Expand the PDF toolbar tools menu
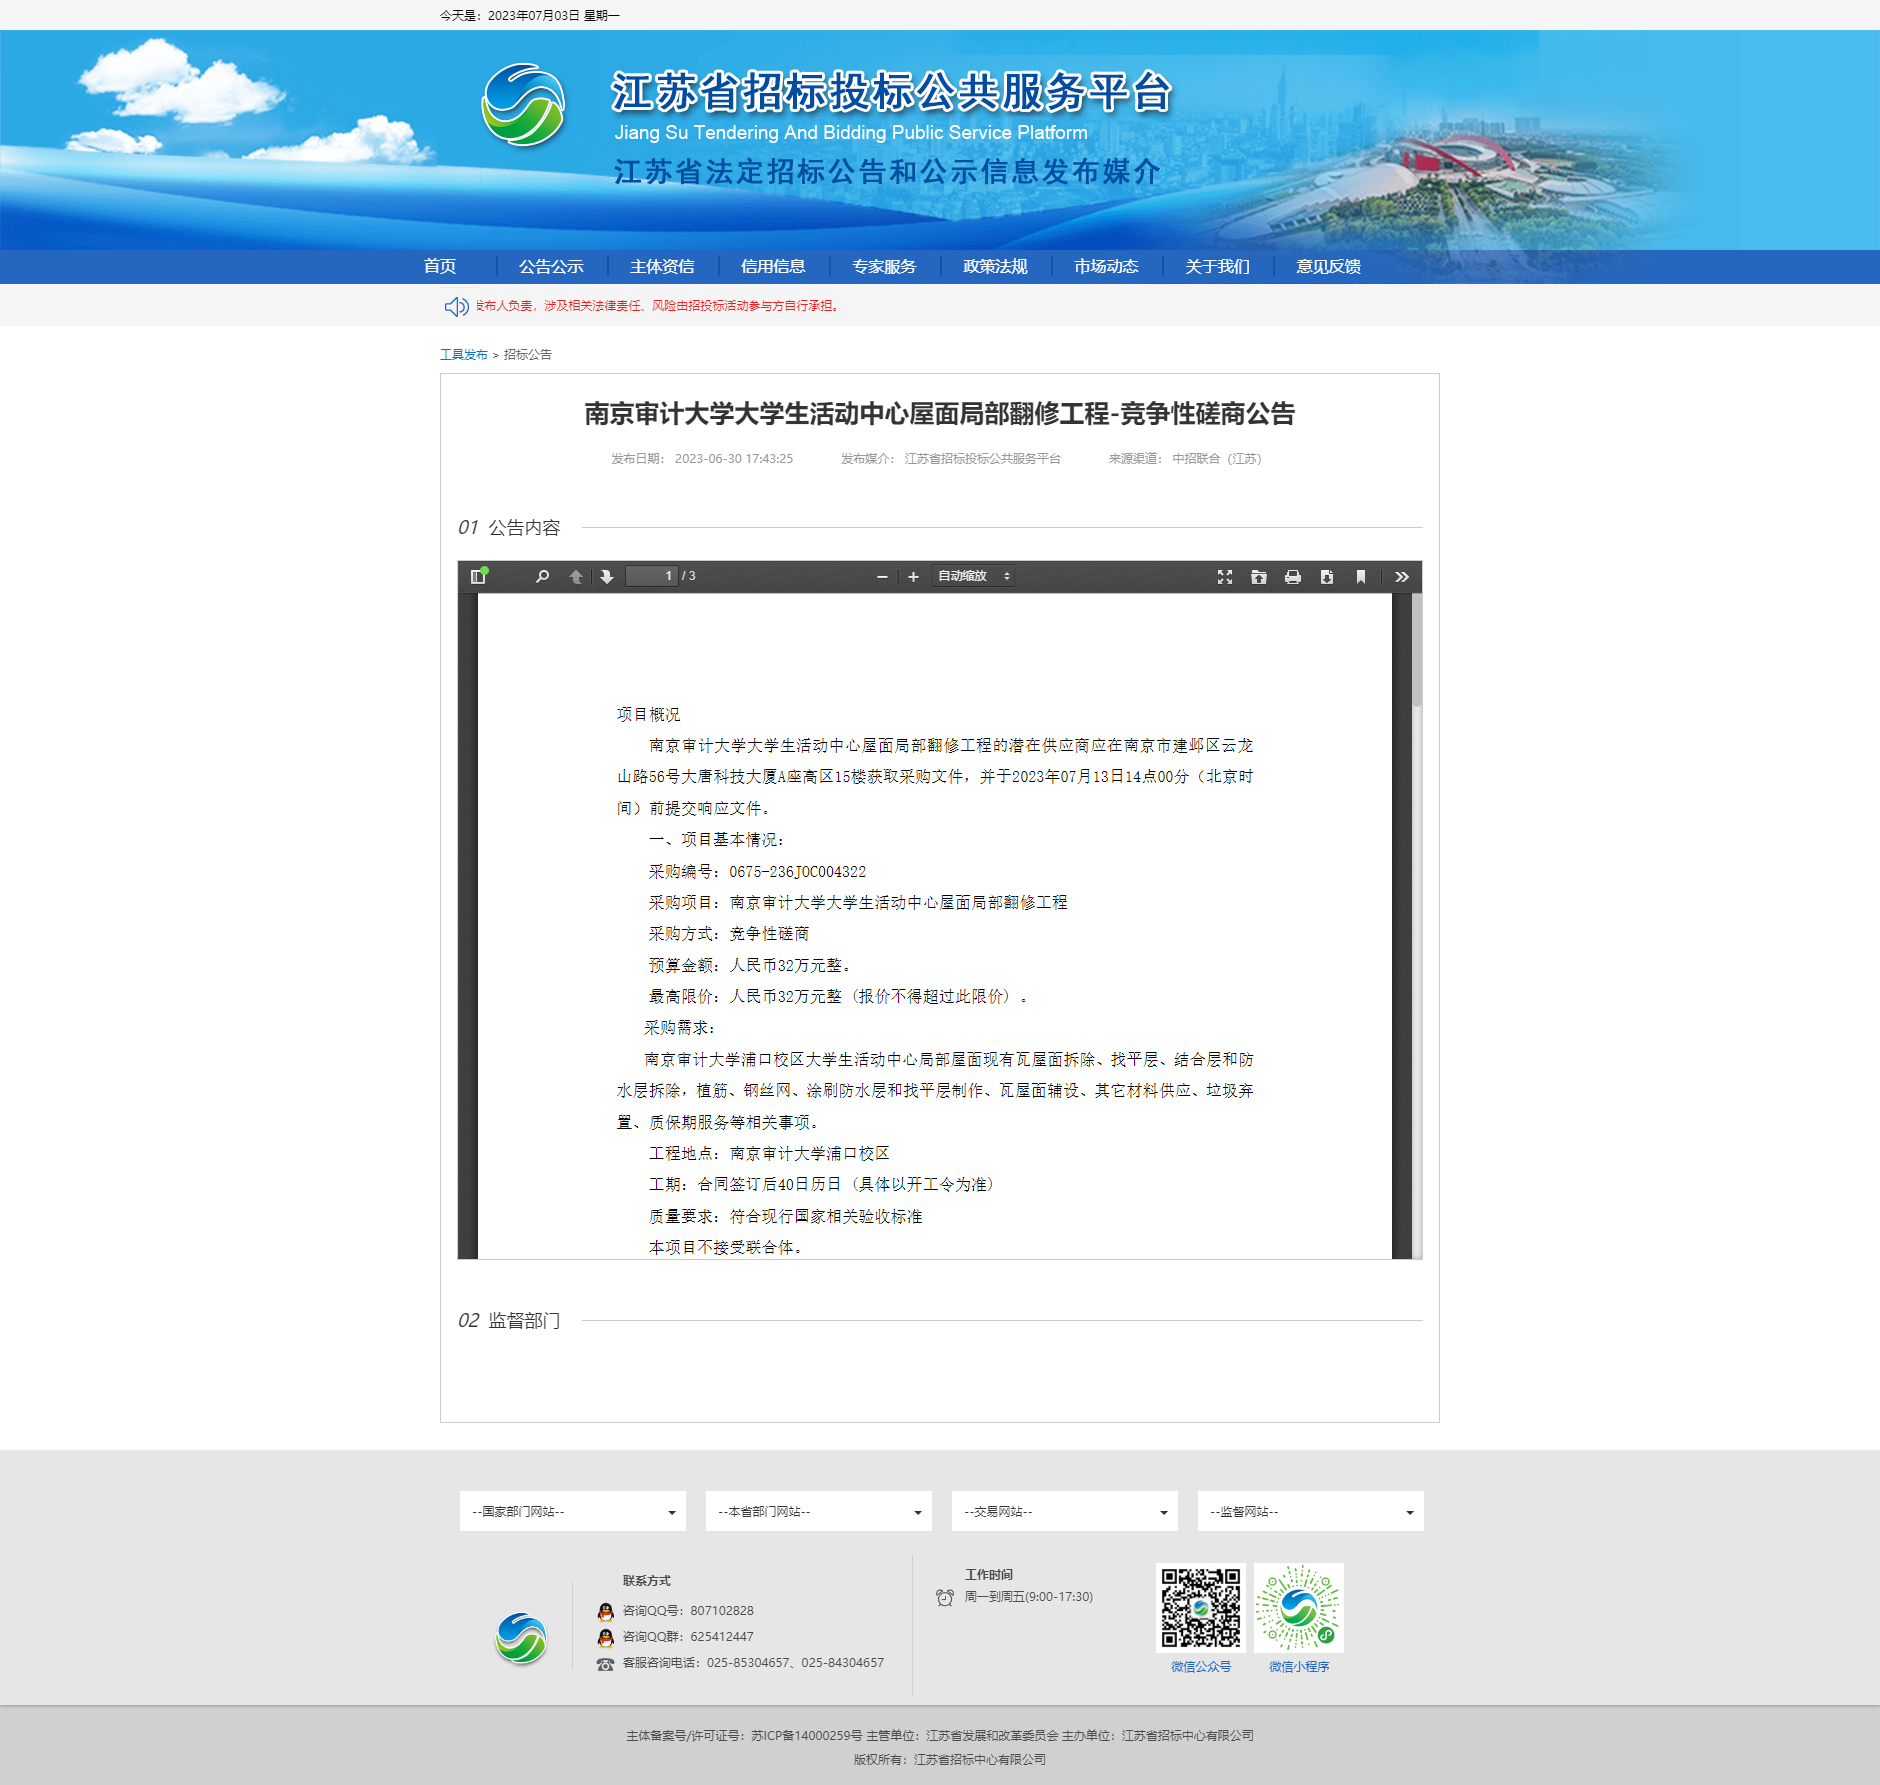This screenshot has width=1880, height=1785. 1402,577
